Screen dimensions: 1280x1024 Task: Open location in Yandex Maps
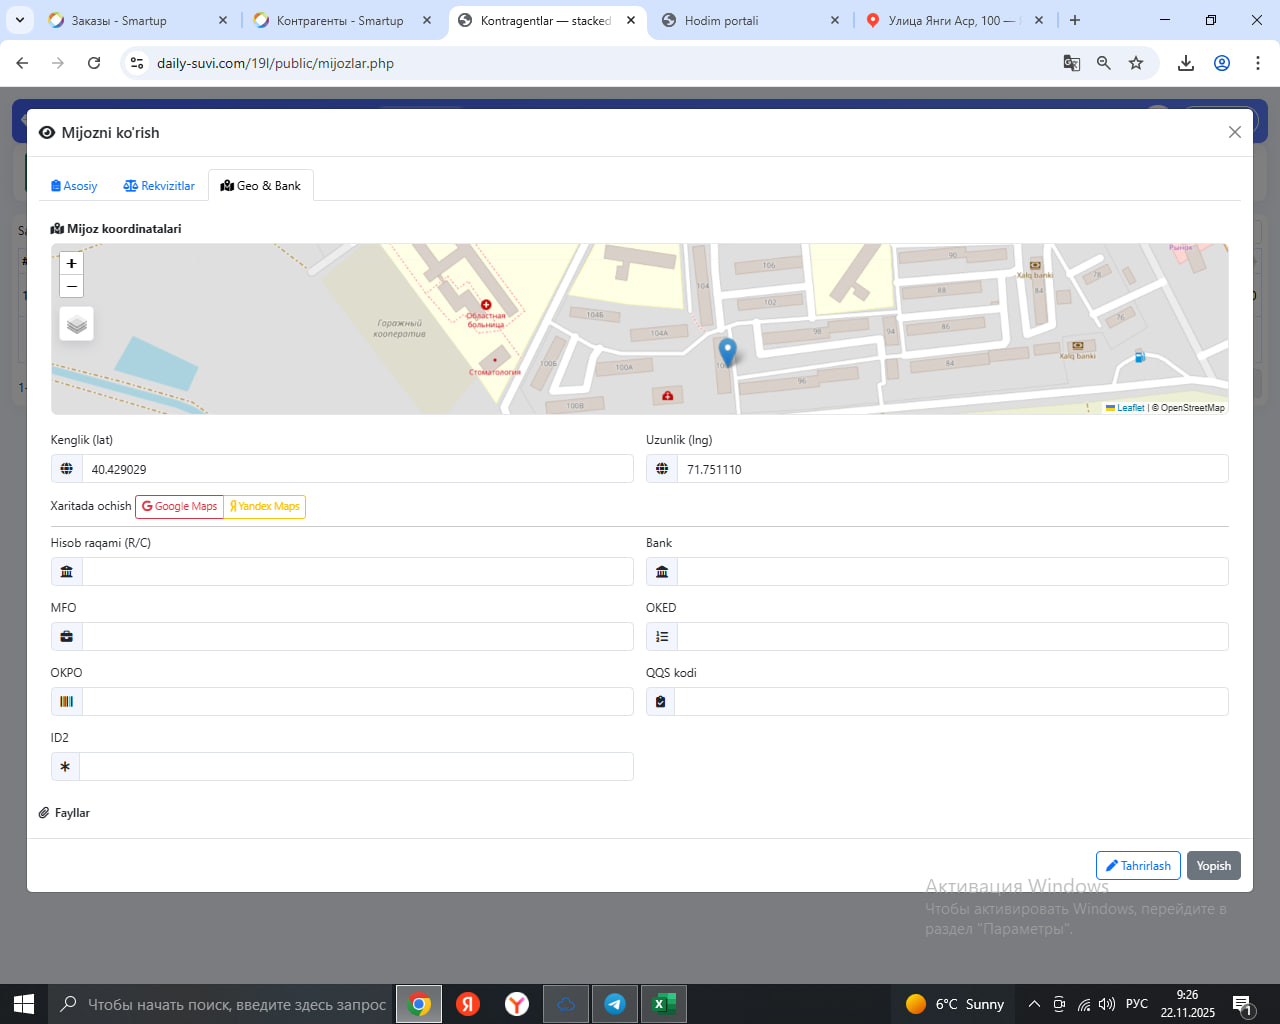(264, 507)
